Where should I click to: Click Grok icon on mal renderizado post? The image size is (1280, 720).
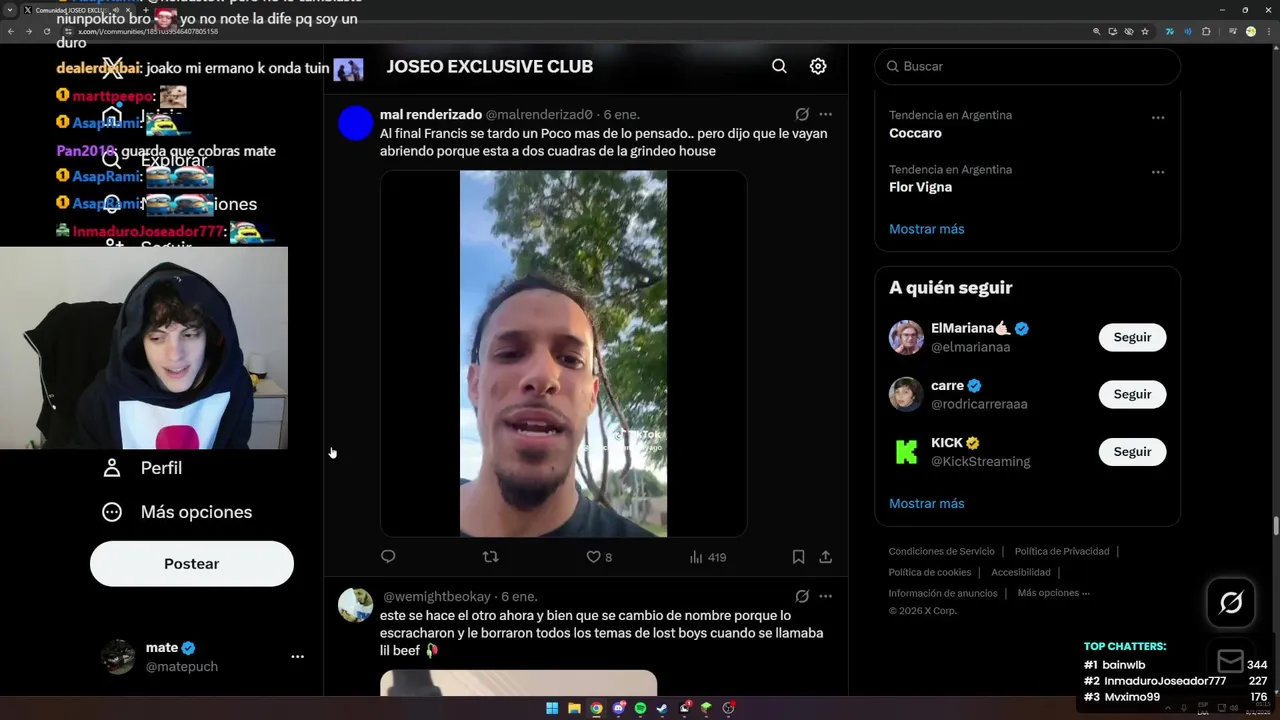[802, 114]
